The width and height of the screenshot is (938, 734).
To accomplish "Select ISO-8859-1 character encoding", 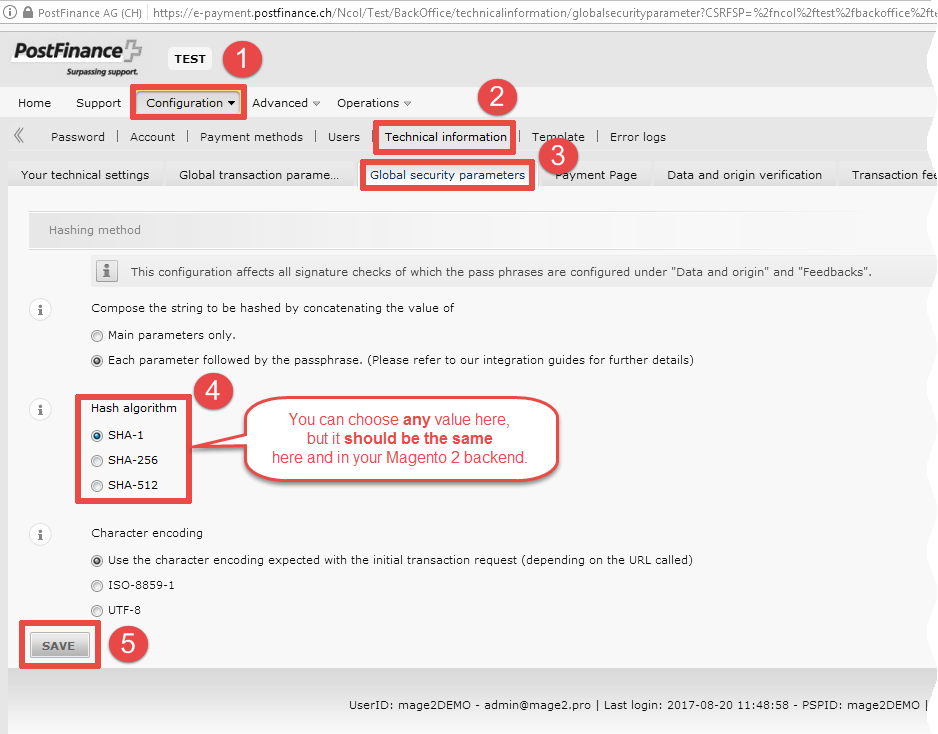I will 97,586.
